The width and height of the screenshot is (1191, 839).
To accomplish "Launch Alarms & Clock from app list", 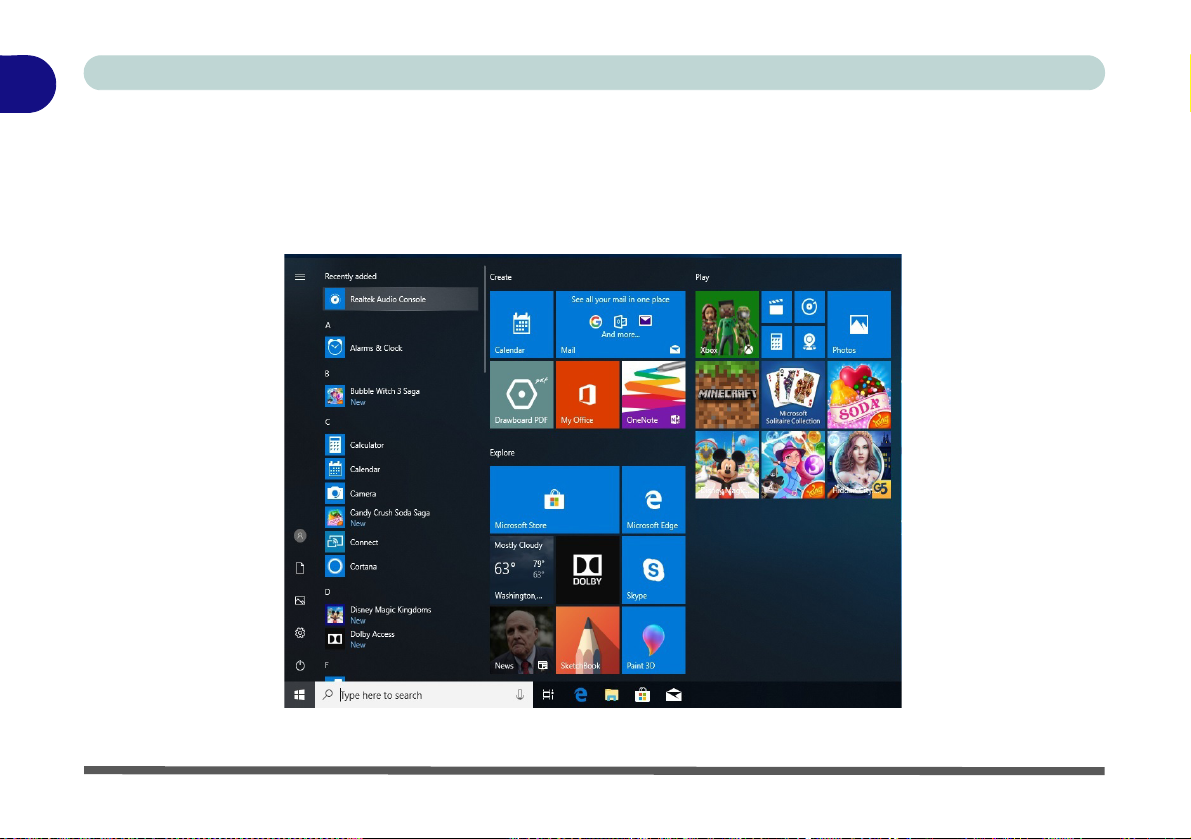I will pyautogui.click(x=401, y=348).
